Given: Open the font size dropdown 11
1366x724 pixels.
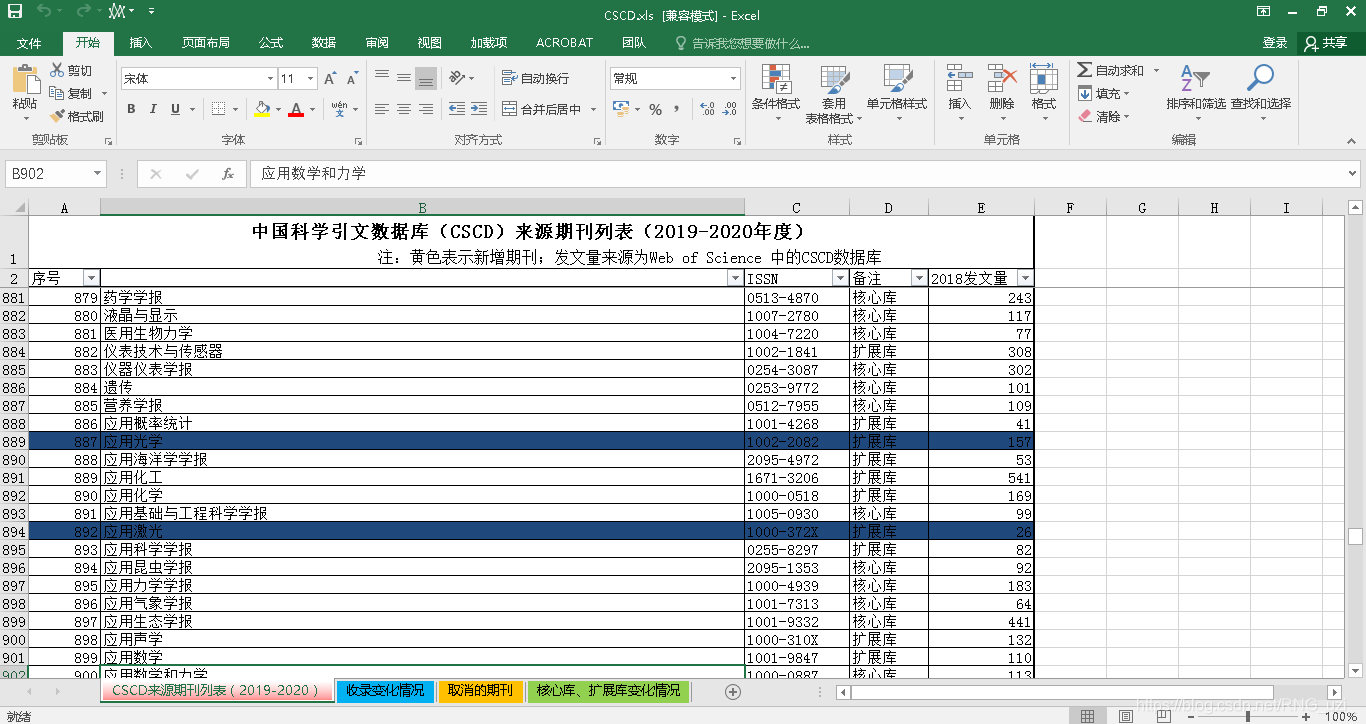Looking at the screenshot, I should tap(311, 79).
